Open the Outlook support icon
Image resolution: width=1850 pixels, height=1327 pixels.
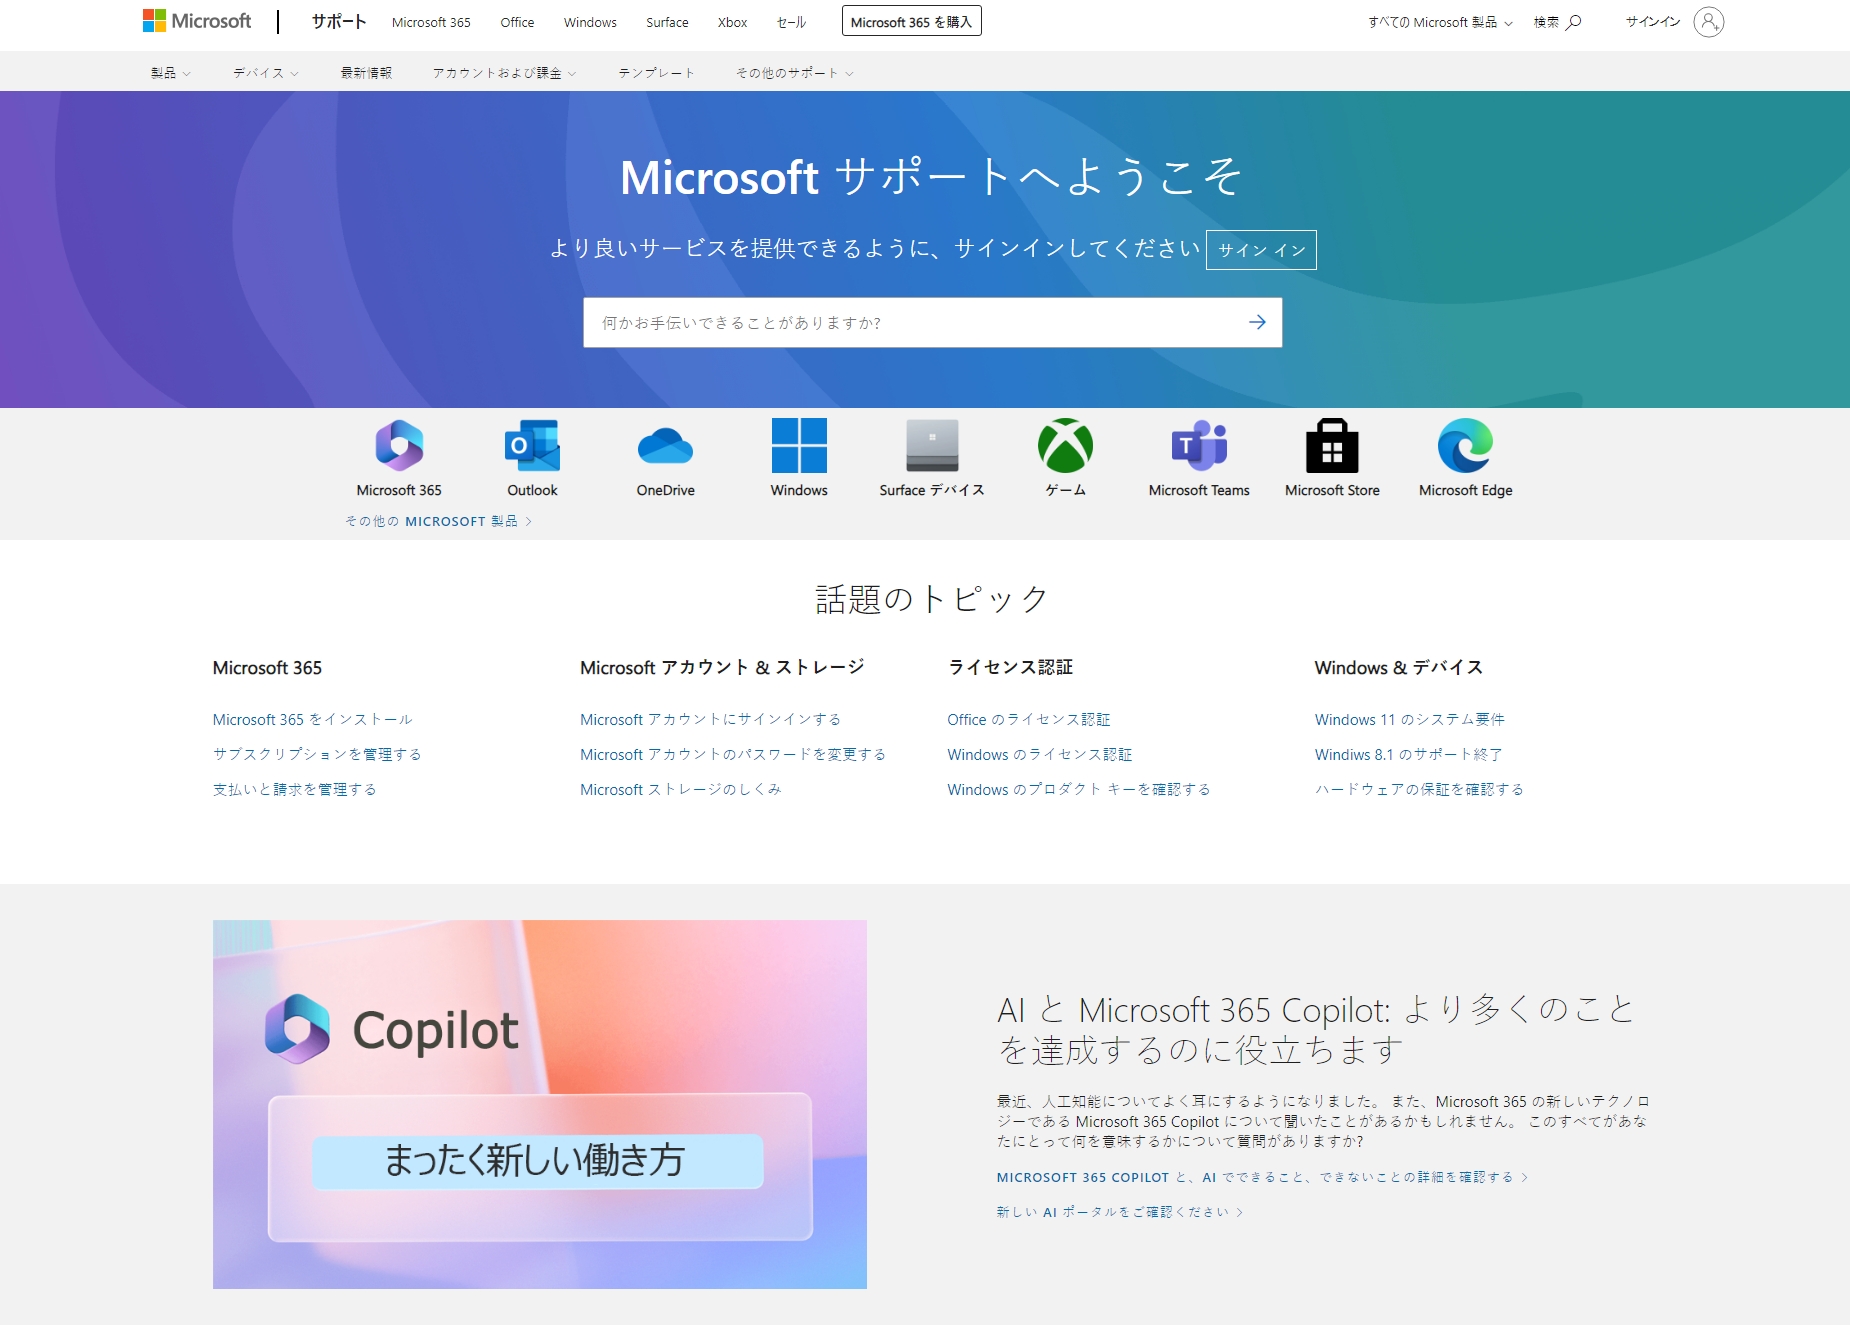(532, 446)
